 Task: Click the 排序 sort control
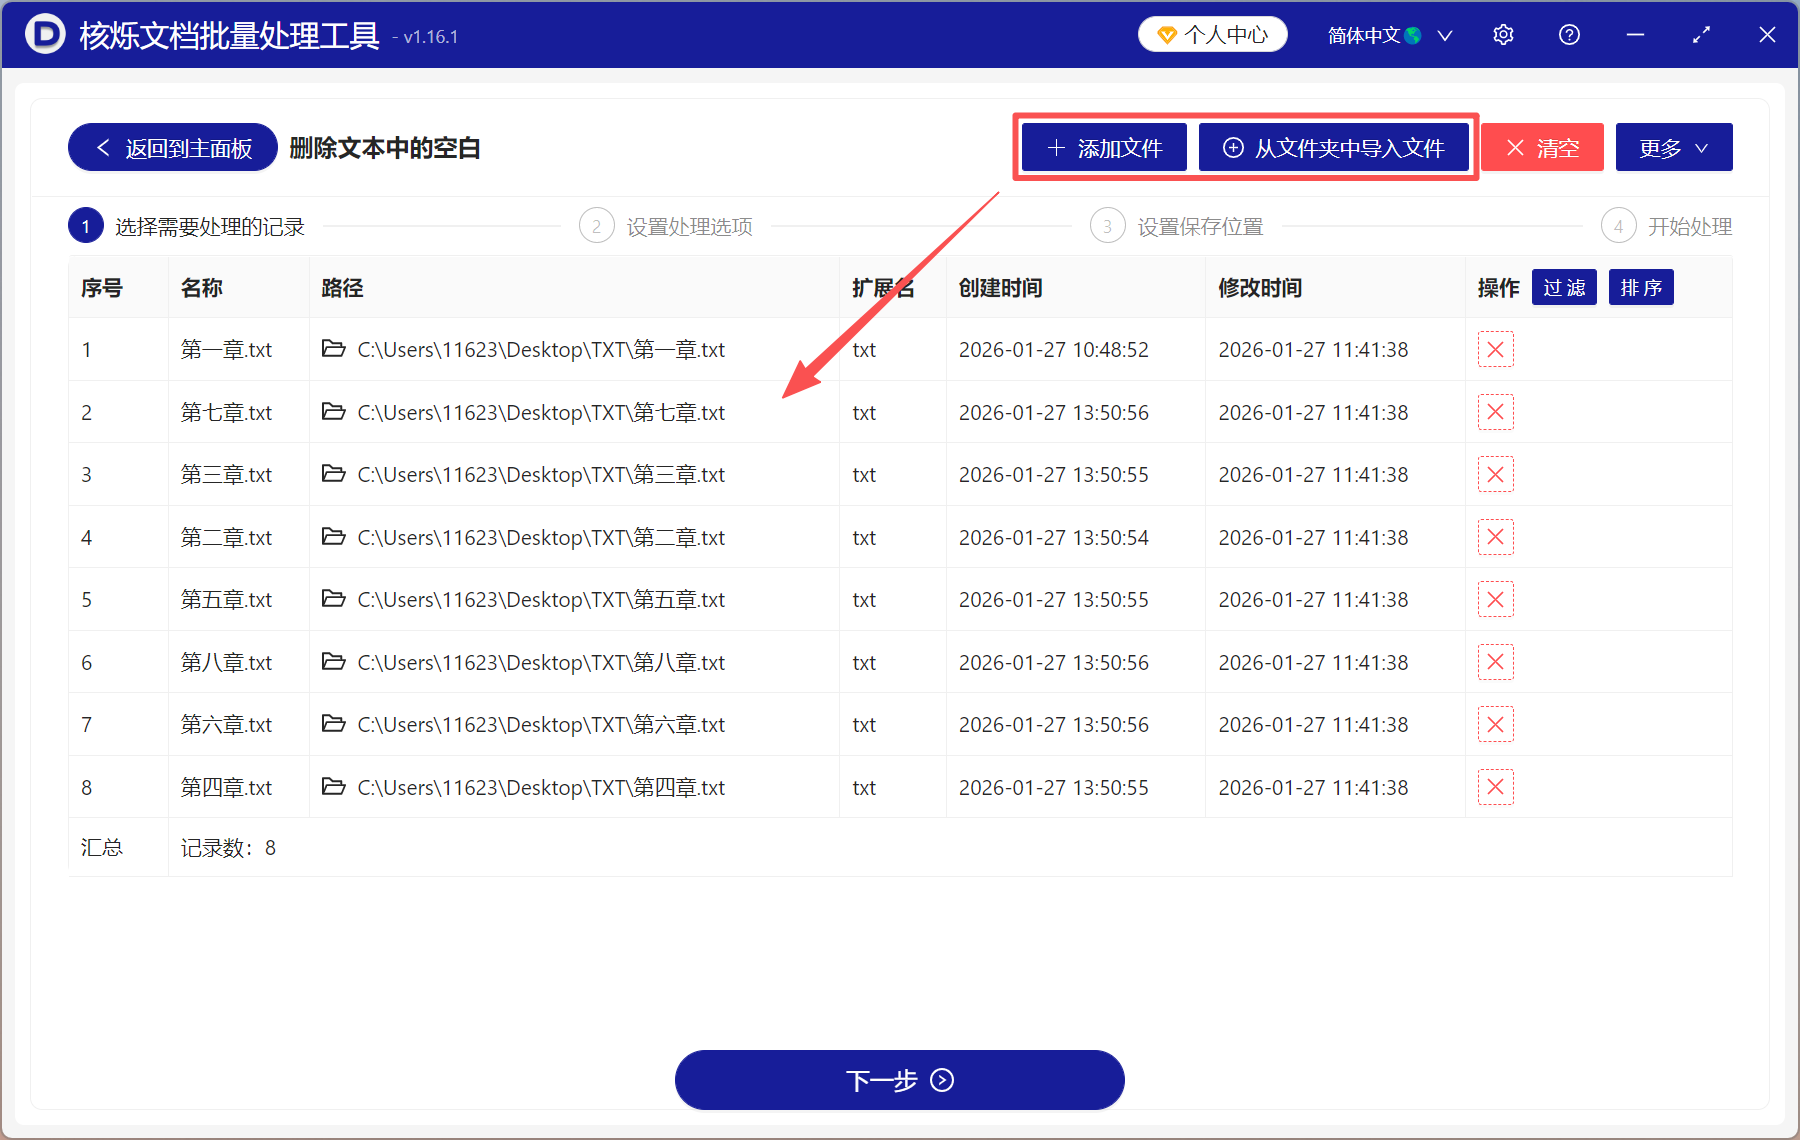click(x=1640, y=287)
